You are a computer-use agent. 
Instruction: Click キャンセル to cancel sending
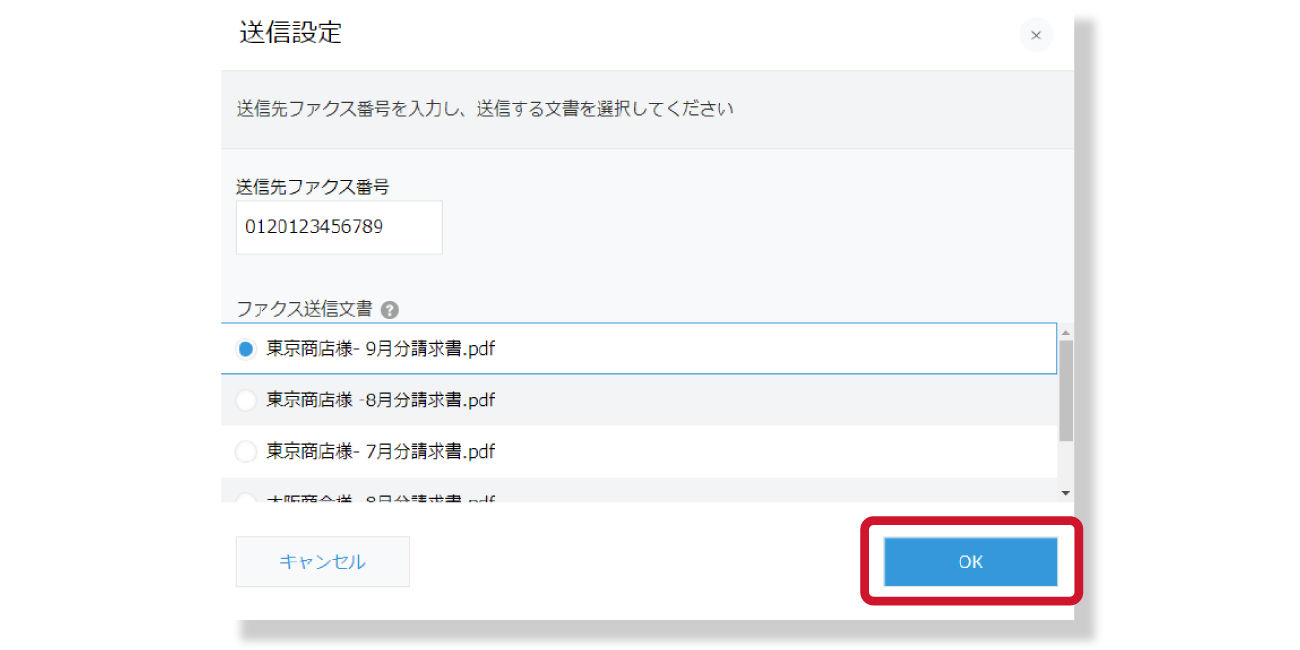322,561
